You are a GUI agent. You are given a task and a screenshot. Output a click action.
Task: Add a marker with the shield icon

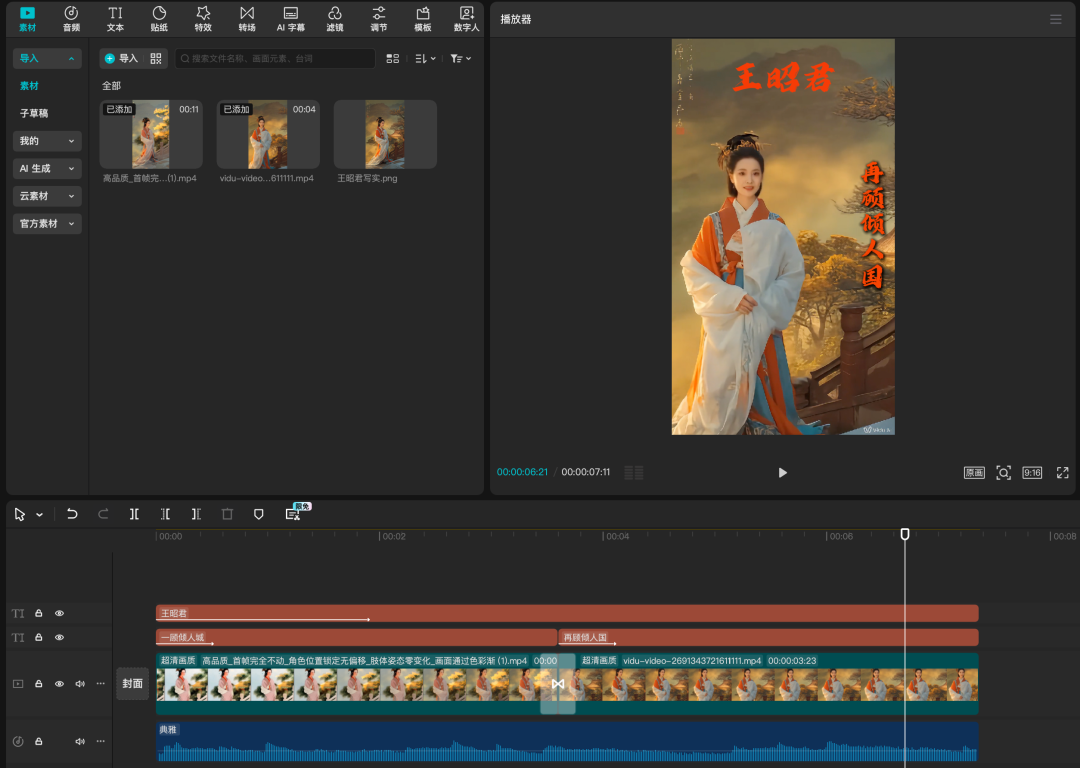259,514
